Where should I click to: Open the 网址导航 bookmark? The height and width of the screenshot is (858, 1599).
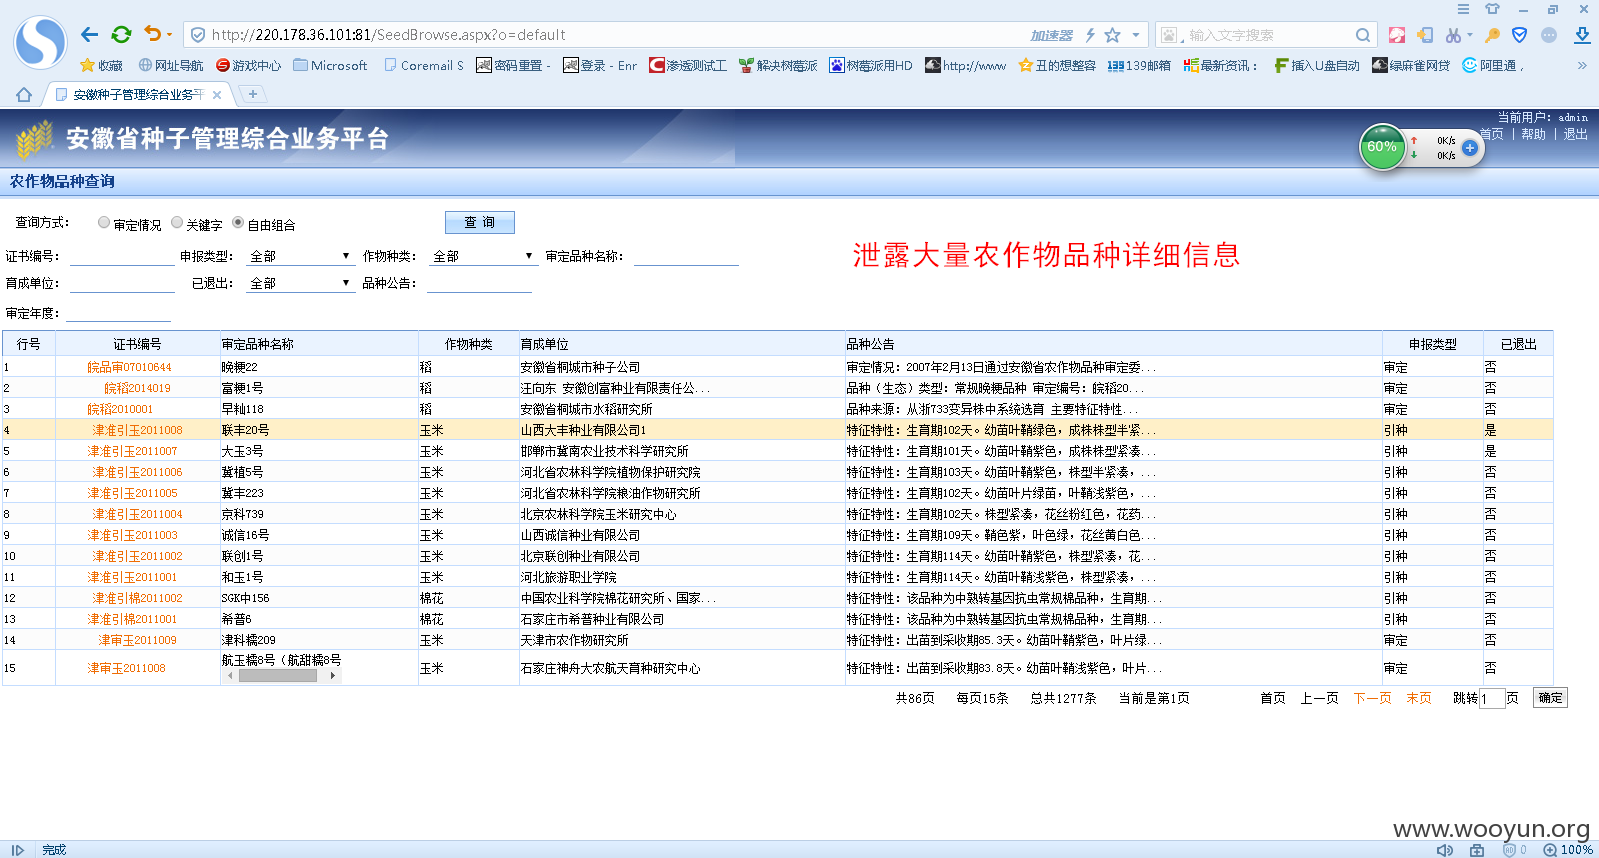pos(171,65)
